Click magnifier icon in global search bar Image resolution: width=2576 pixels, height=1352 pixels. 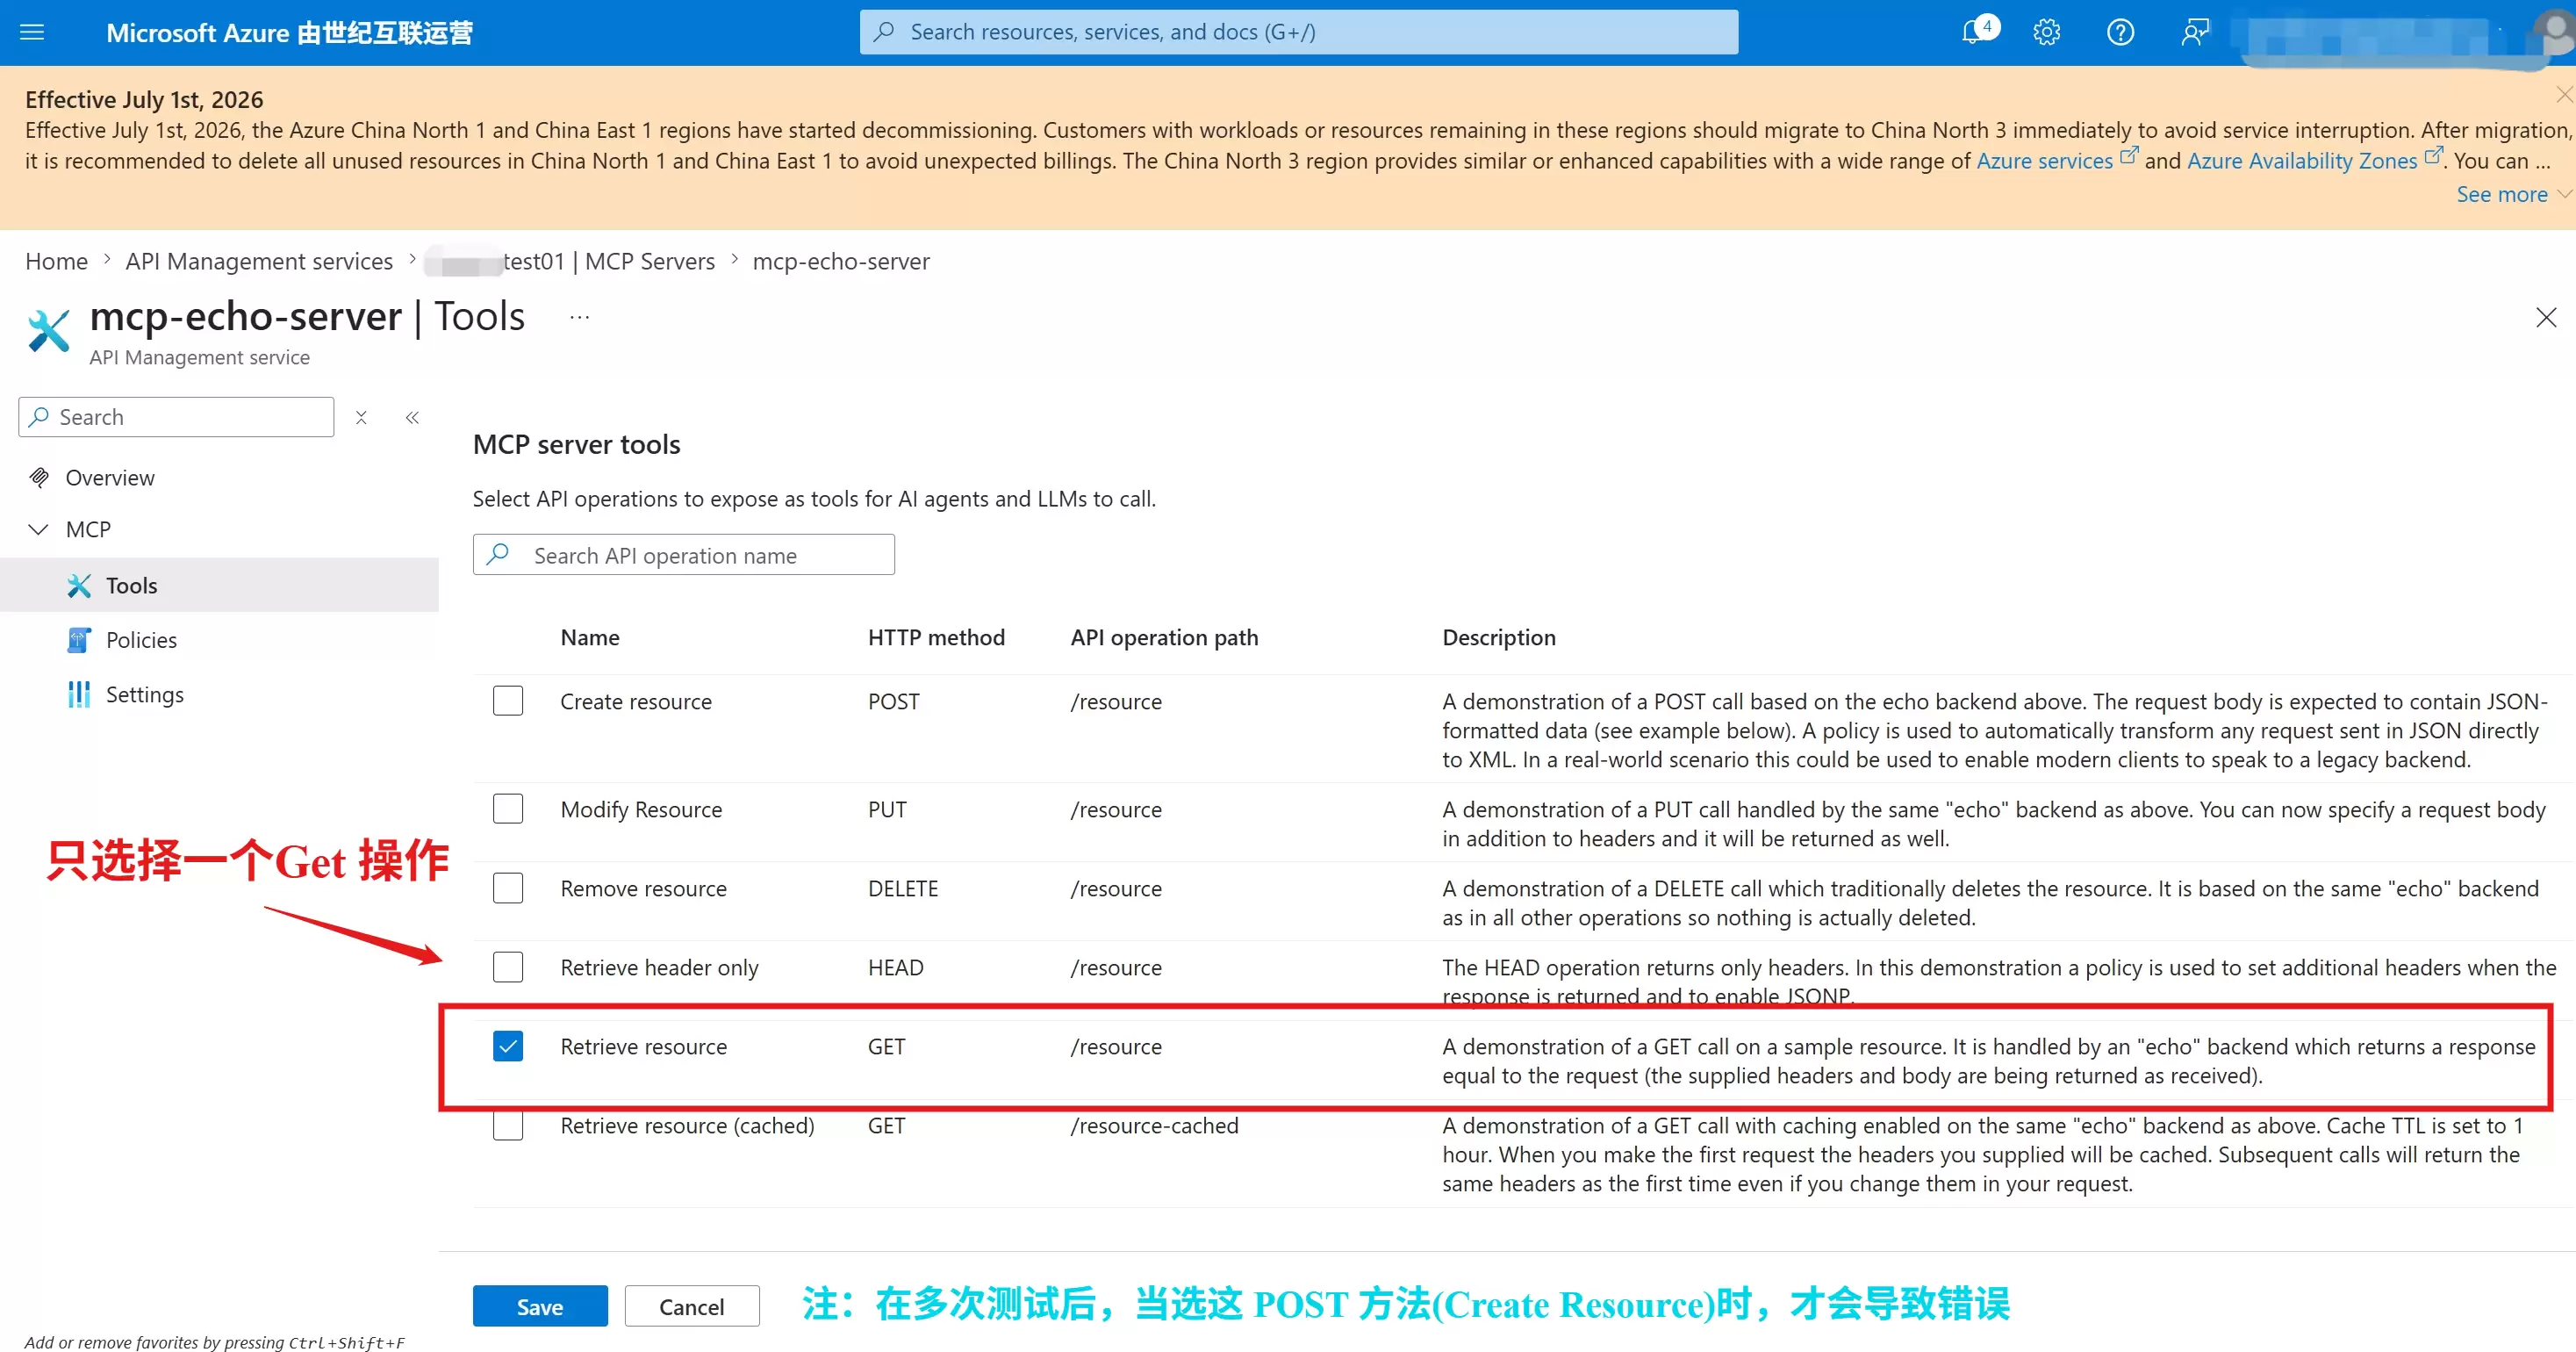[883, 32]
